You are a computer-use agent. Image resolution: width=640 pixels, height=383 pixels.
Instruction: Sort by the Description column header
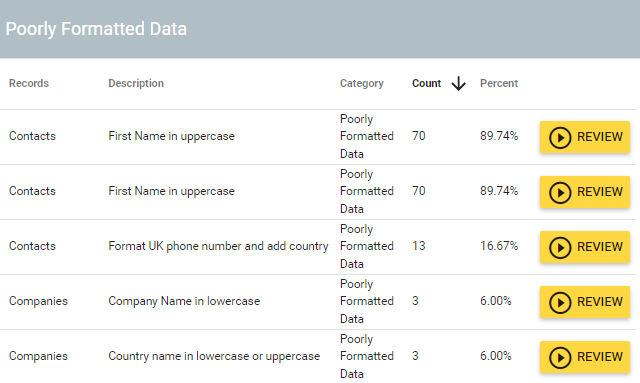coord(136,83)
